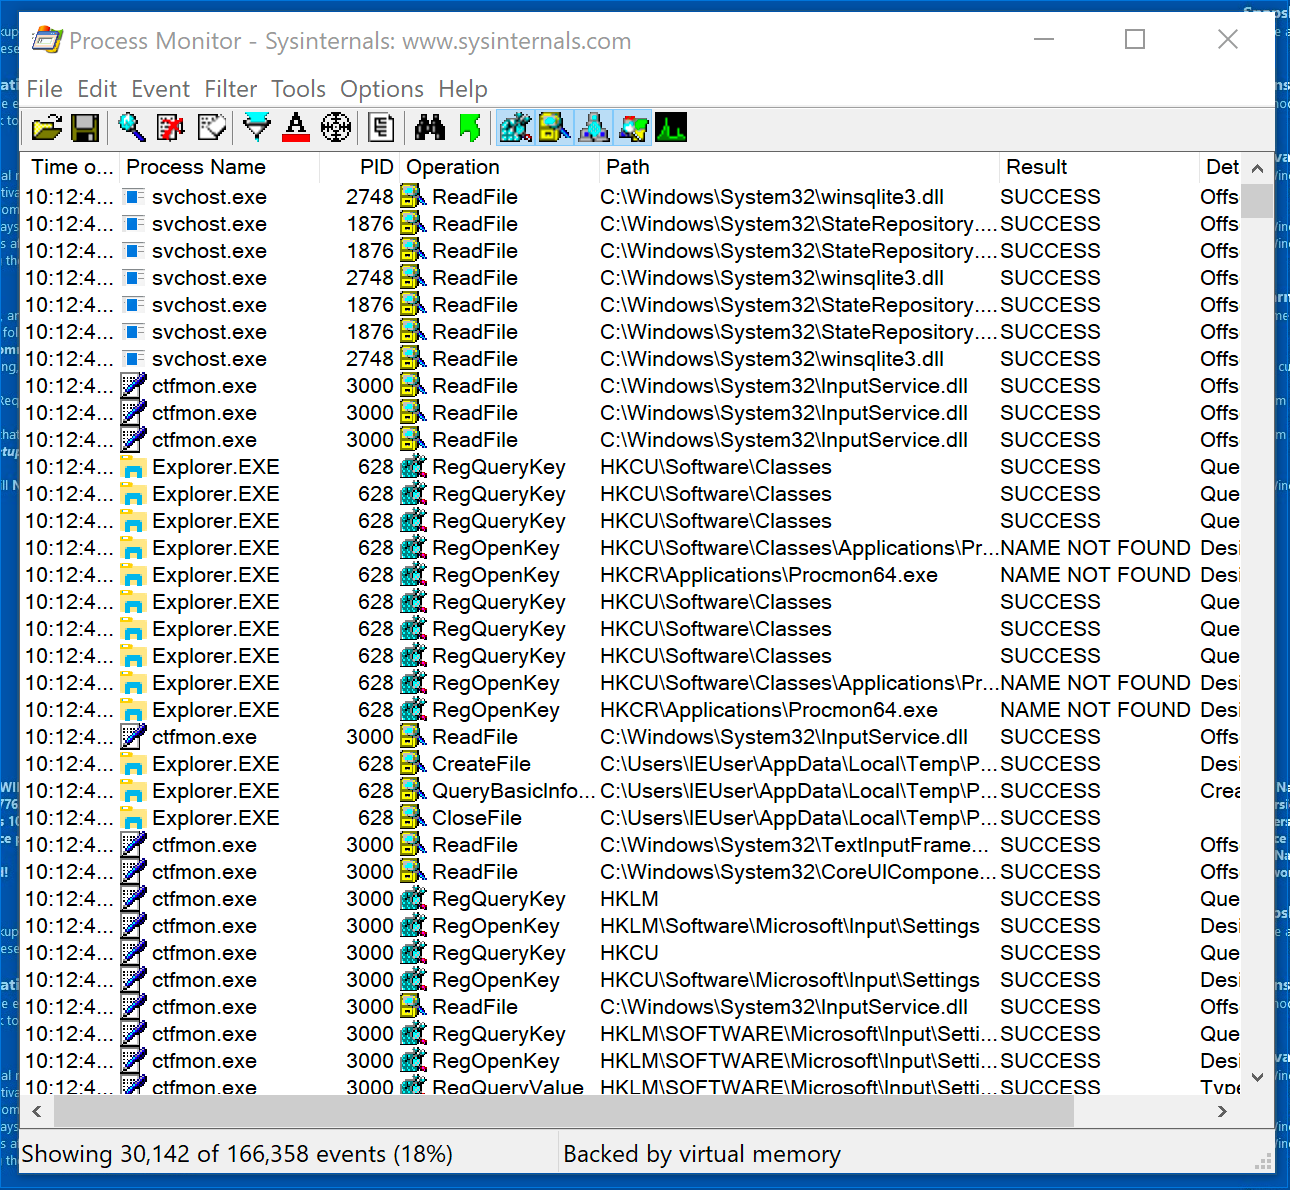Open the Process Tree icon
The width and height of the screenshot is (1290, 1190).
381,128
